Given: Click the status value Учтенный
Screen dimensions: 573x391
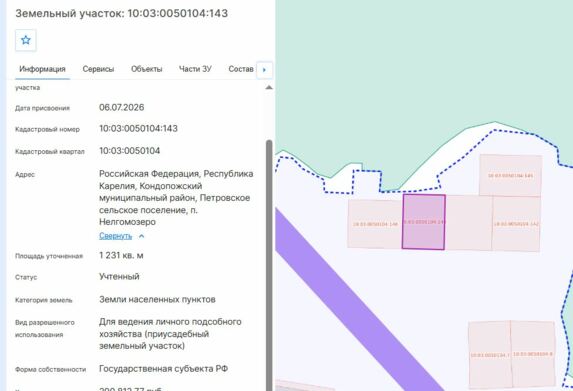Looking at the screenshot, I should (x=119, y=277).
